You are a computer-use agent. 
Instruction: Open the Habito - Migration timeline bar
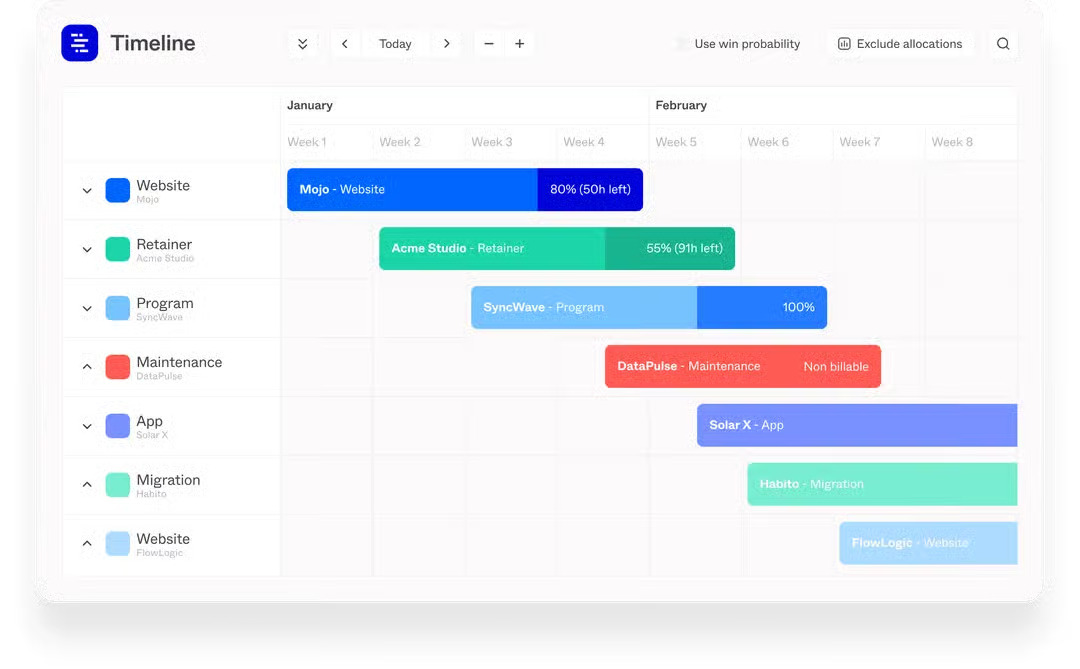pos(882,484)
